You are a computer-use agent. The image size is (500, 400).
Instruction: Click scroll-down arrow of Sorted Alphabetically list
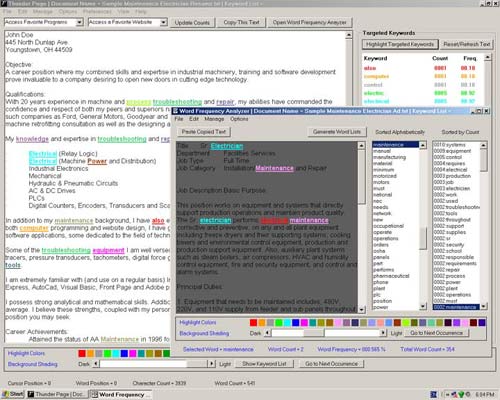point(423,306)
